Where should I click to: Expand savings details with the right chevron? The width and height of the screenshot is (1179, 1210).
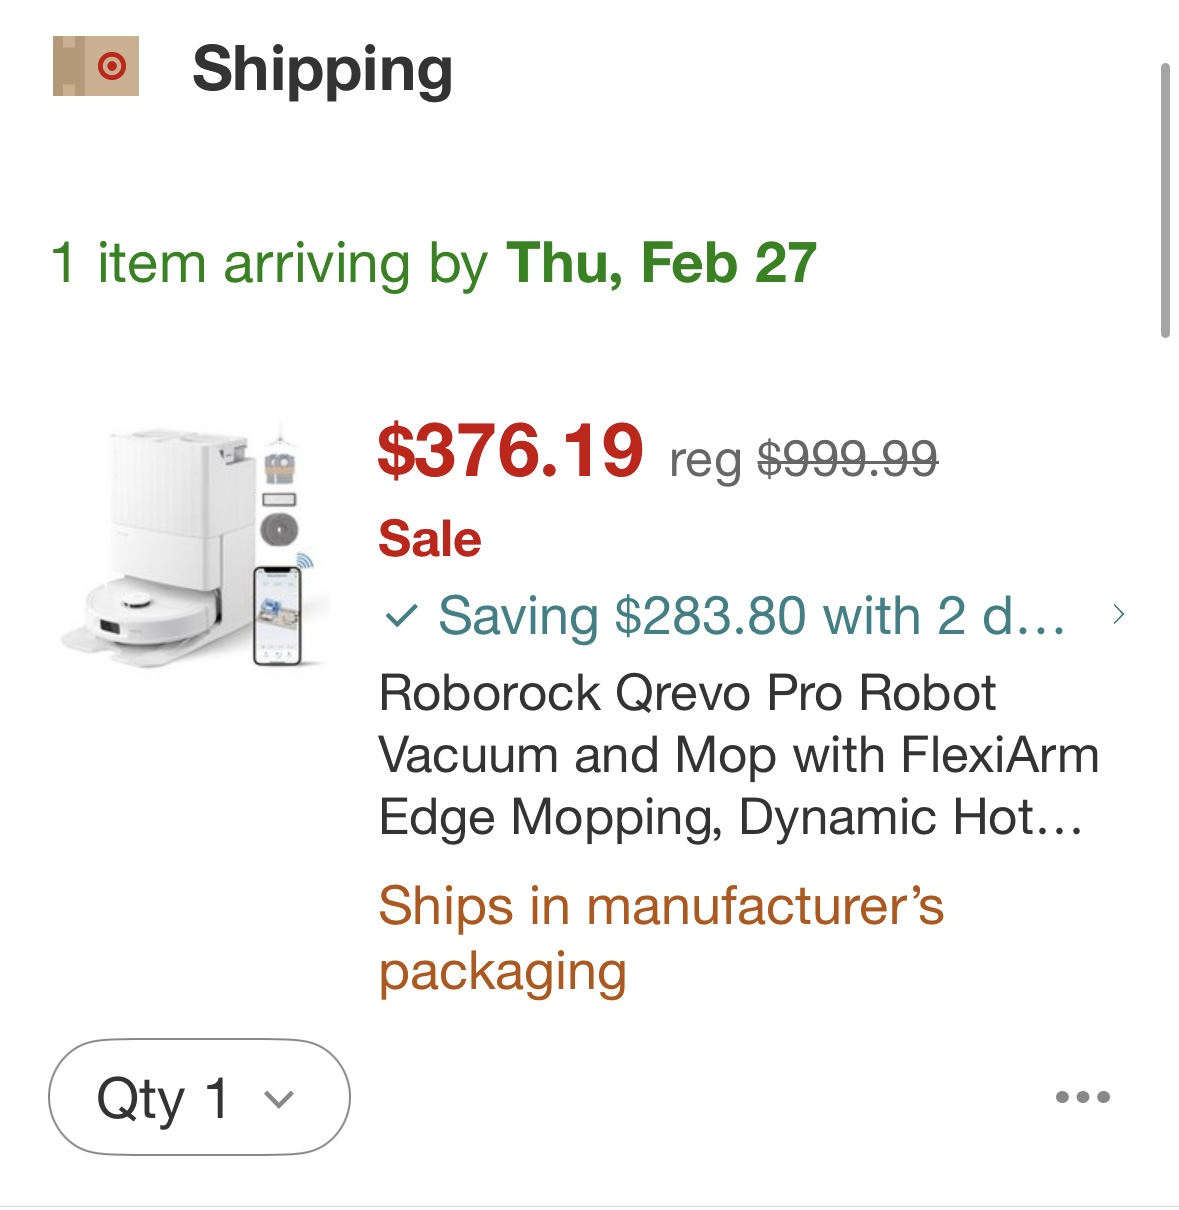pyautogui.click(x=1118, y=615)
